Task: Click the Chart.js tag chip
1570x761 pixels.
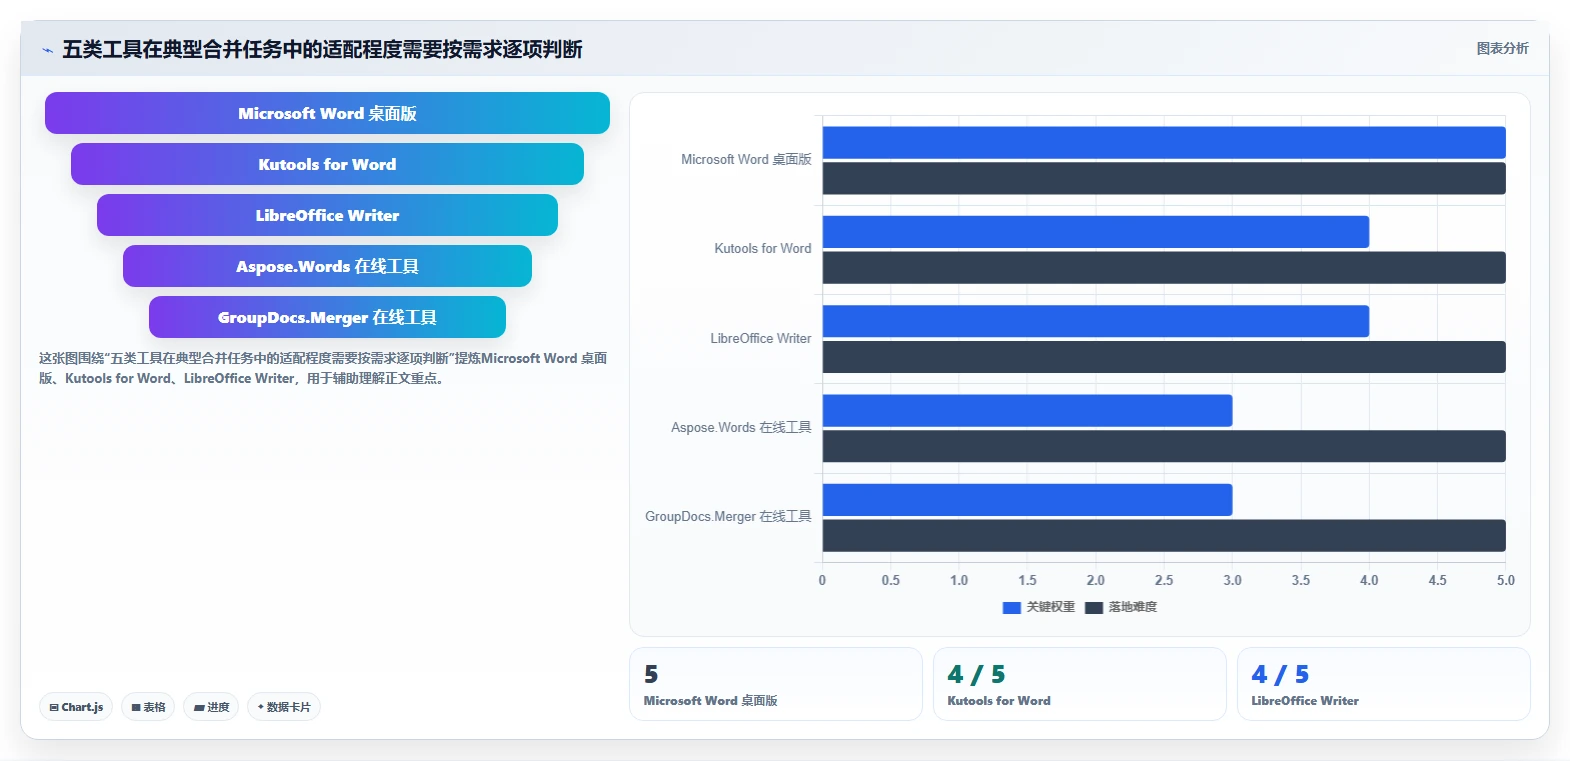Action: click(x=76, y=707)
